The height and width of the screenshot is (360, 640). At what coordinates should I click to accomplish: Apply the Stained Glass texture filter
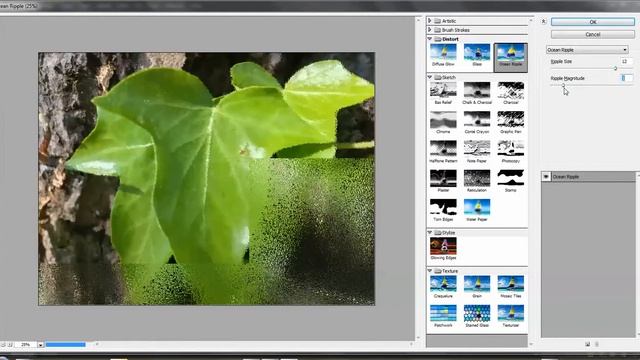(477, 316)
